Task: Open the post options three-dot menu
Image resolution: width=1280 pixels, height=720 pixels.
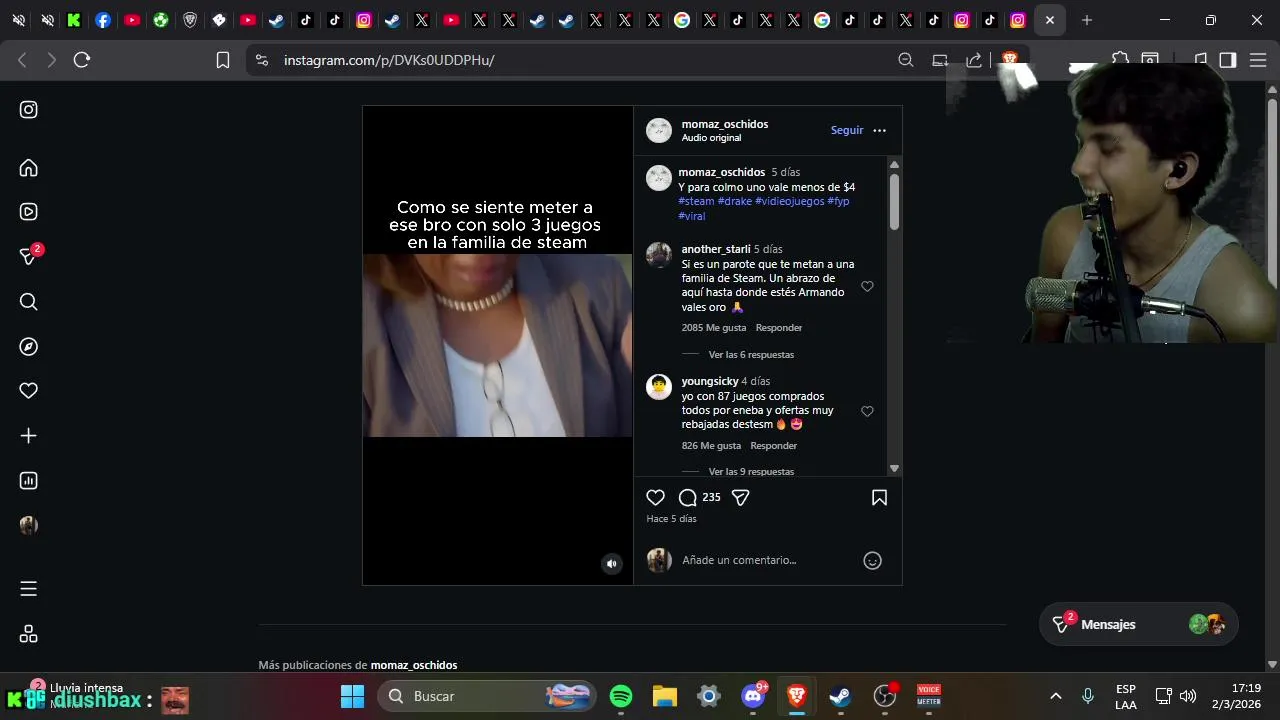Action: click(880, 131)
